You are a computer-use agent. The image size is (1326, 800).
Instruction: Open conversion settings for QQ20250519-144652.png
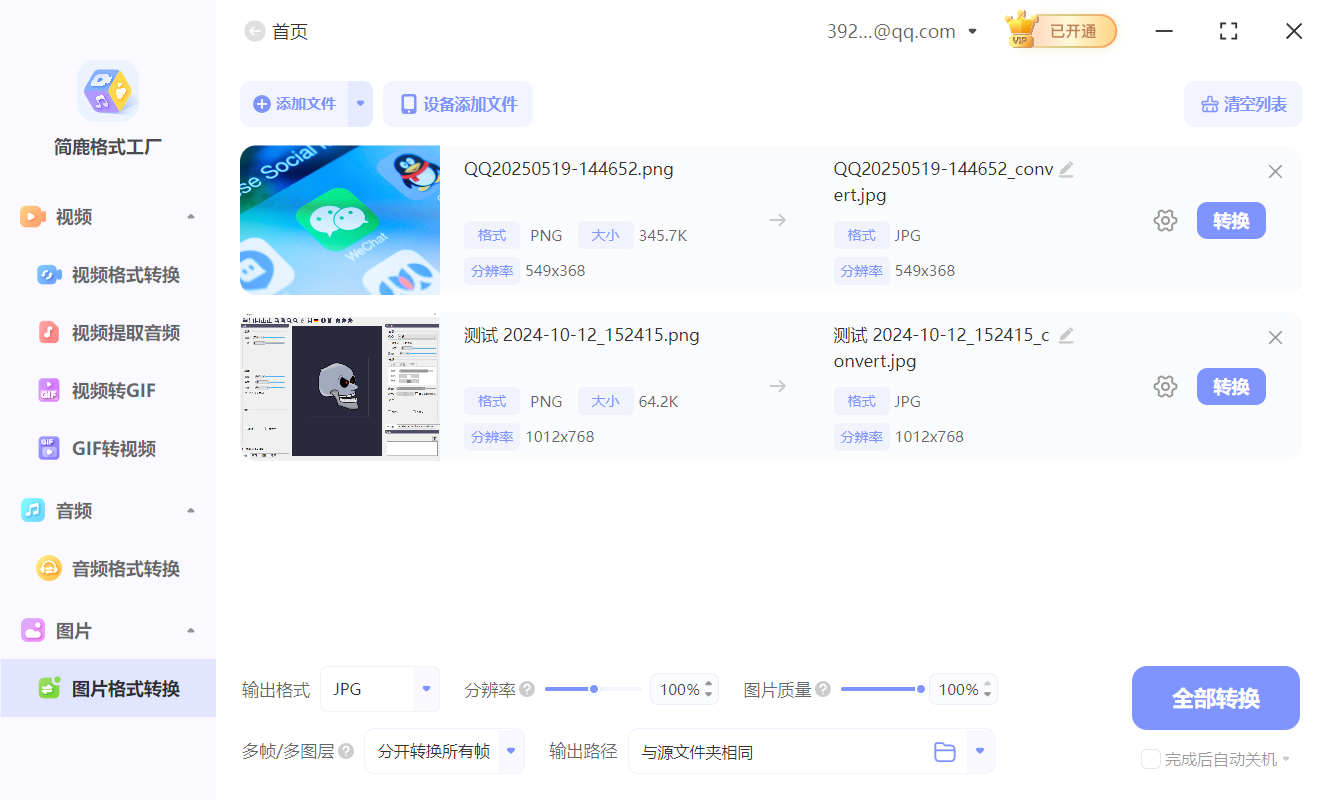(1165, 220)
